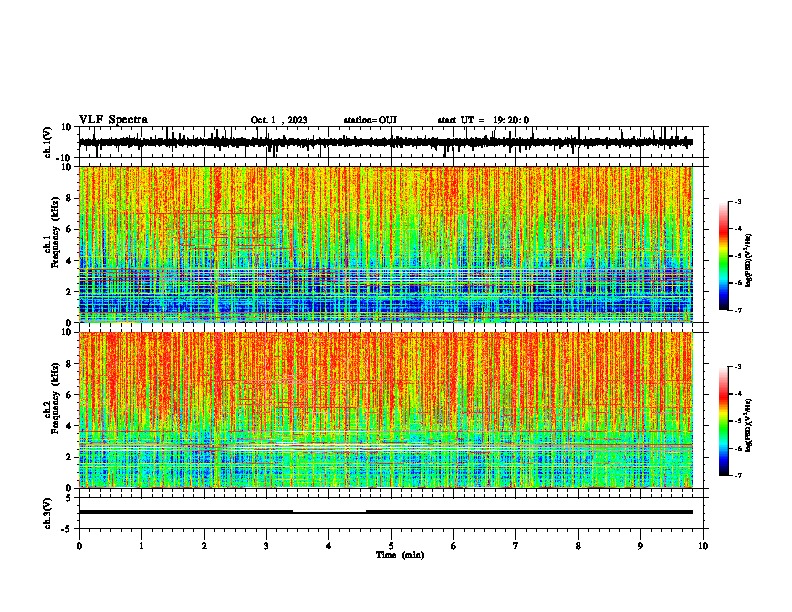Click the ch.1 colorbar "log(PSD)(V²/Hz)" label
The image size is (792, 612).
[749, 261]
